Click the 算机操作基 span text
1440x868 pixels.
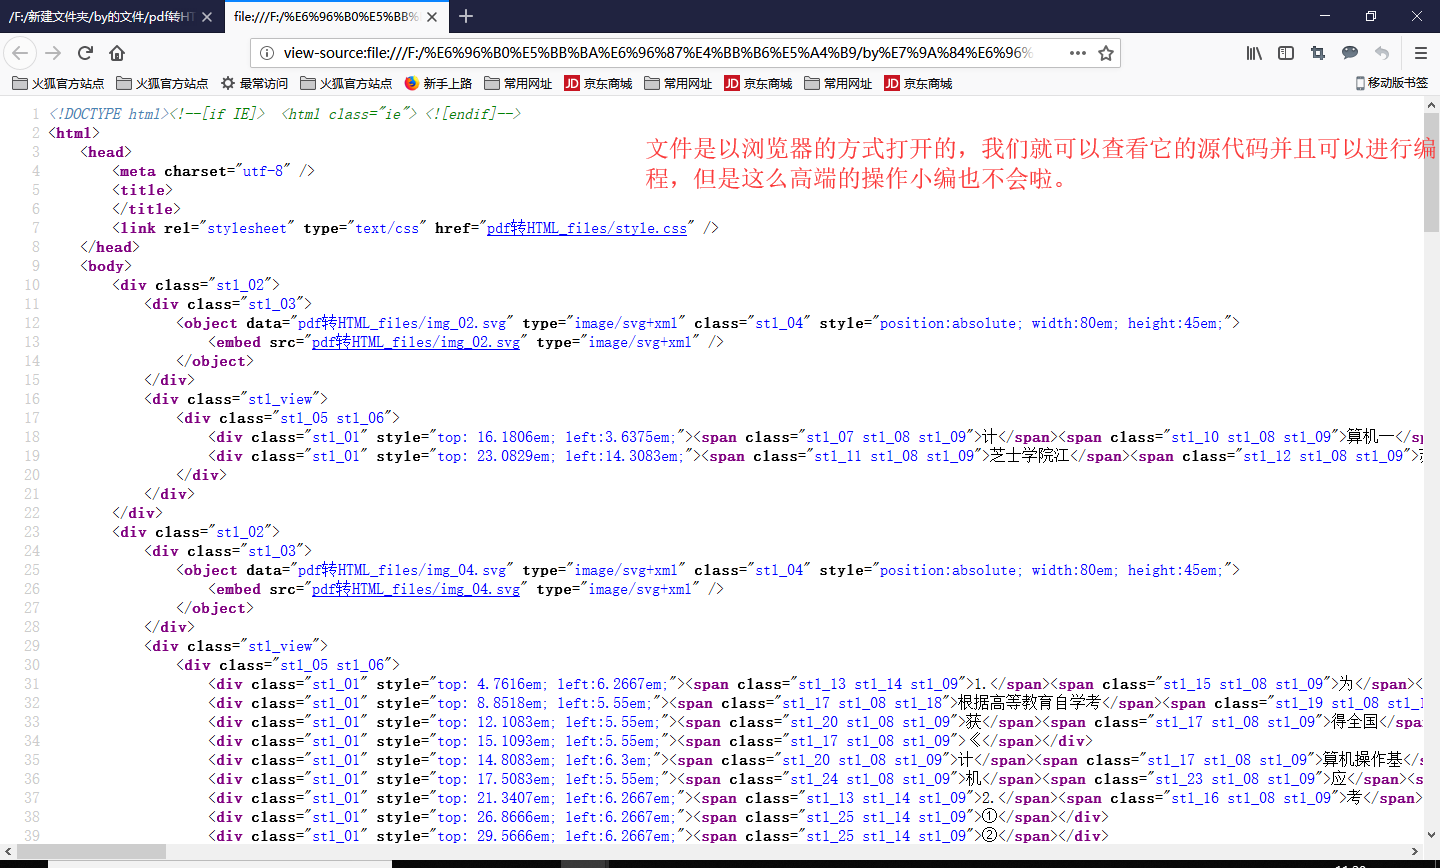point(1363,760)
